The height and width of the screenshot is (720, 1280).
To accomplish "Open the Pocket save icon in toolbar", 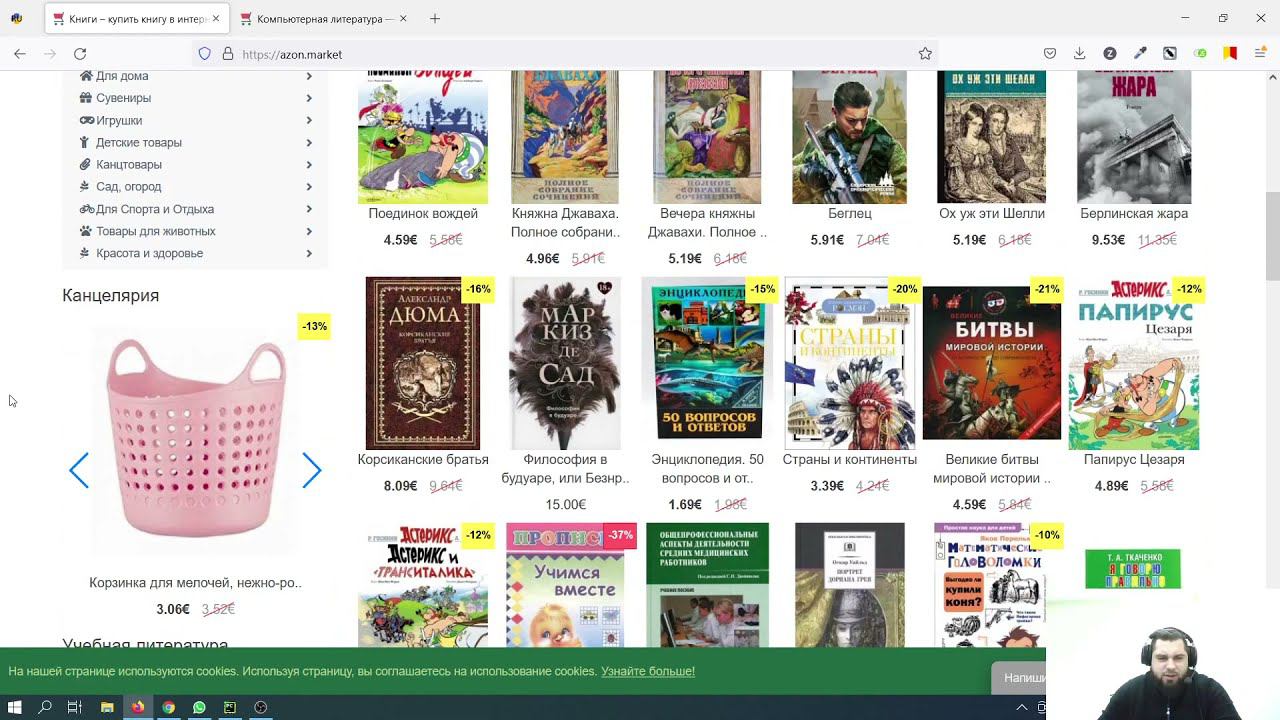I will point(1049,54).
